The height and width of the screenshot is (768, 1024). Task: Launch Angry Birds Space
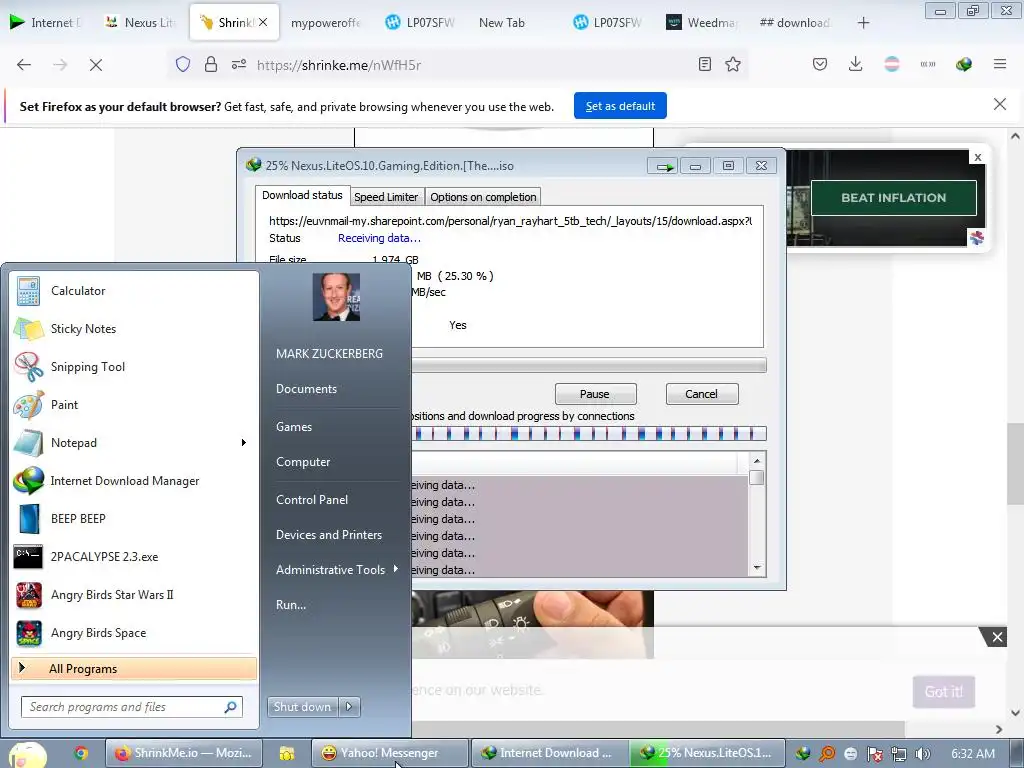pyautogui.click(x=134, y=632)
